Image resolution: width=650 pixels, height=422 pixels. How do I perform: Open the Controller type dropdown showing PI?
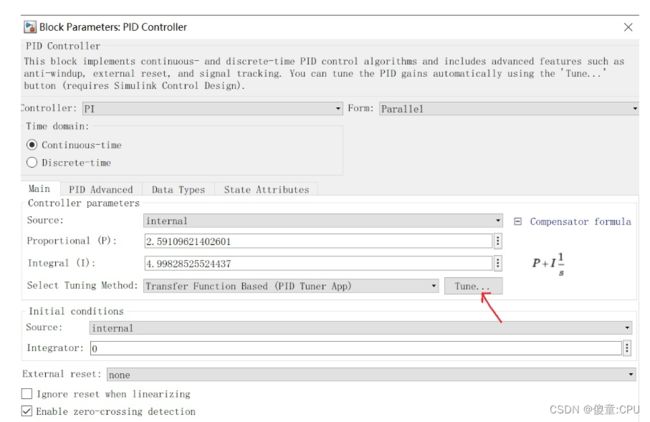212,109
